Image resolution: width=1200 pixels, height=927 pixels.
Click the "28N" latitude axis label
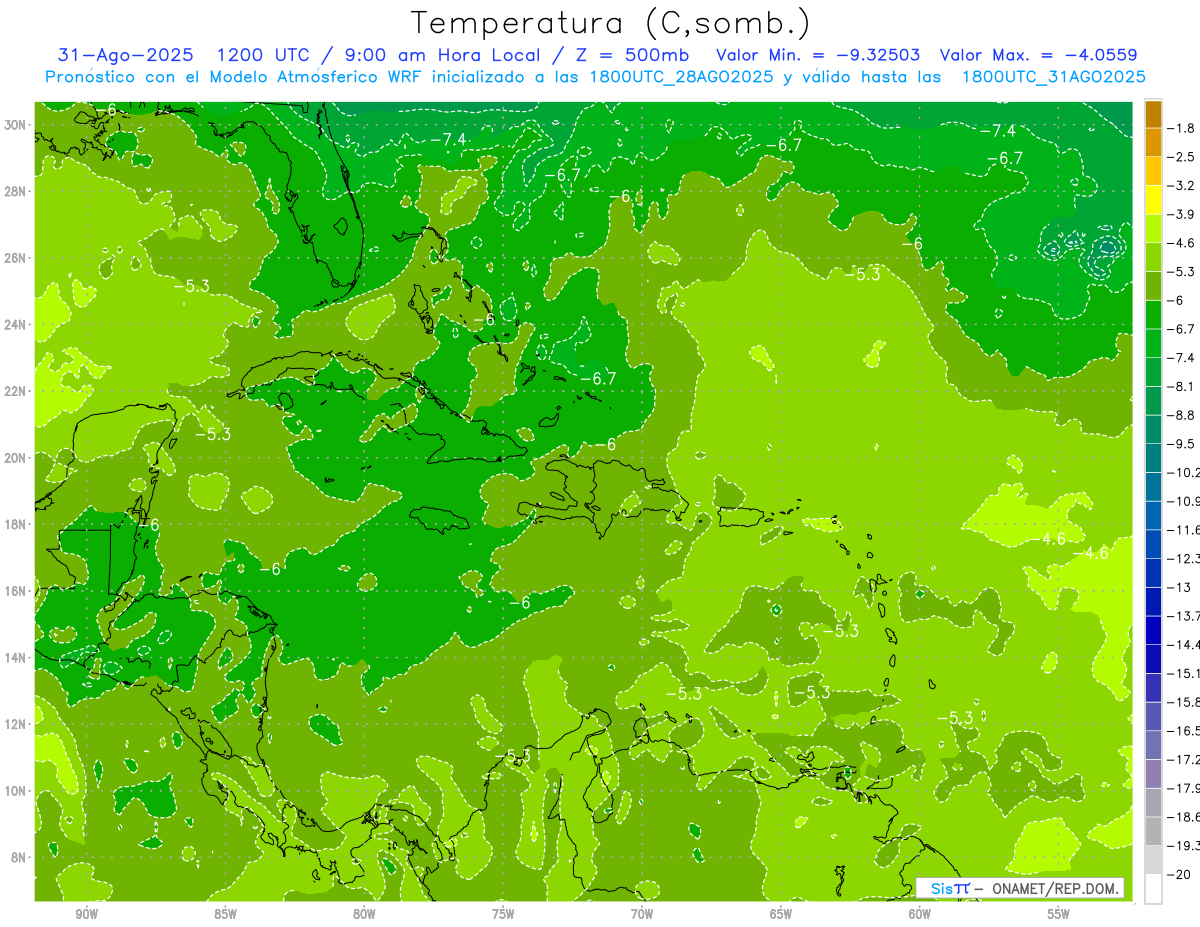(x=17, y=191)
